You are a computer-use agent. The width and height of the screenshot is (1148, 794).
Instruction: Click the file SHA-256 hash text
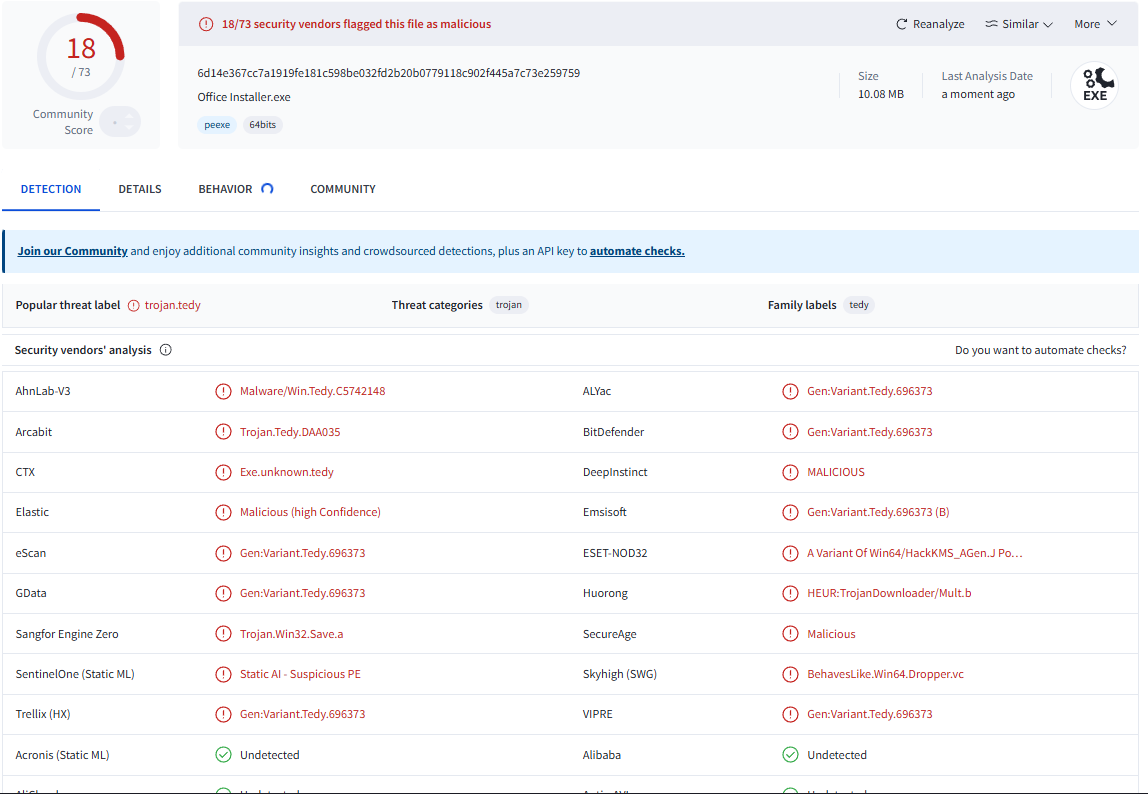click(389, 73)
